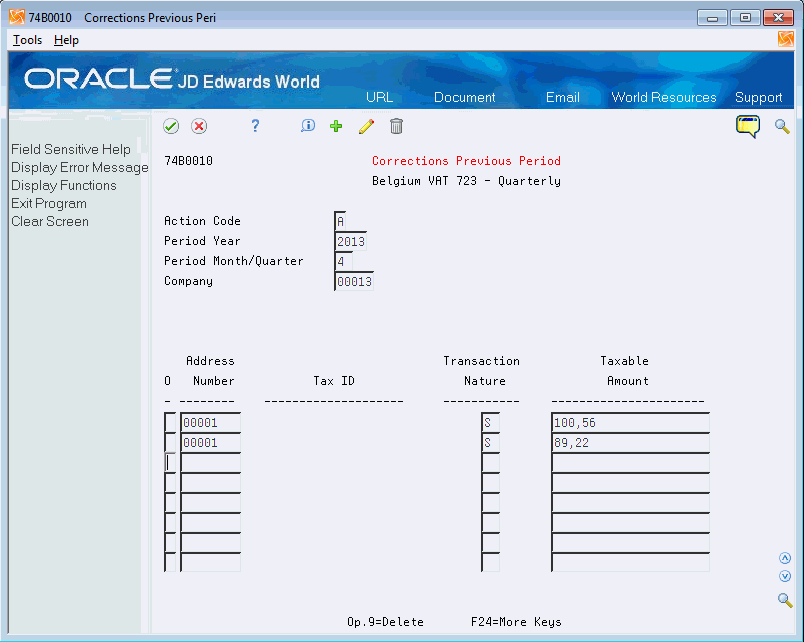
Task: Select Exit Program in sidebar
Action: coord(49,203)
